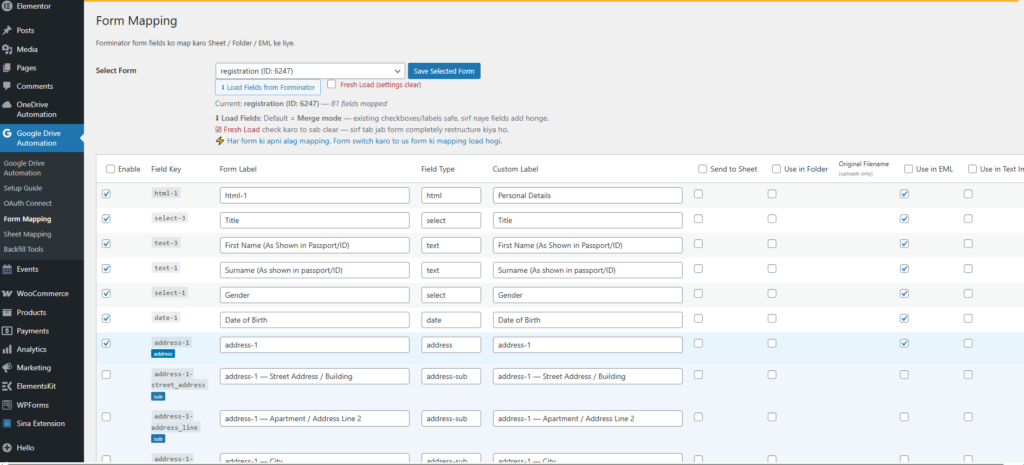
Task: Click the Media sidebar icon
Action: (7, 49)
